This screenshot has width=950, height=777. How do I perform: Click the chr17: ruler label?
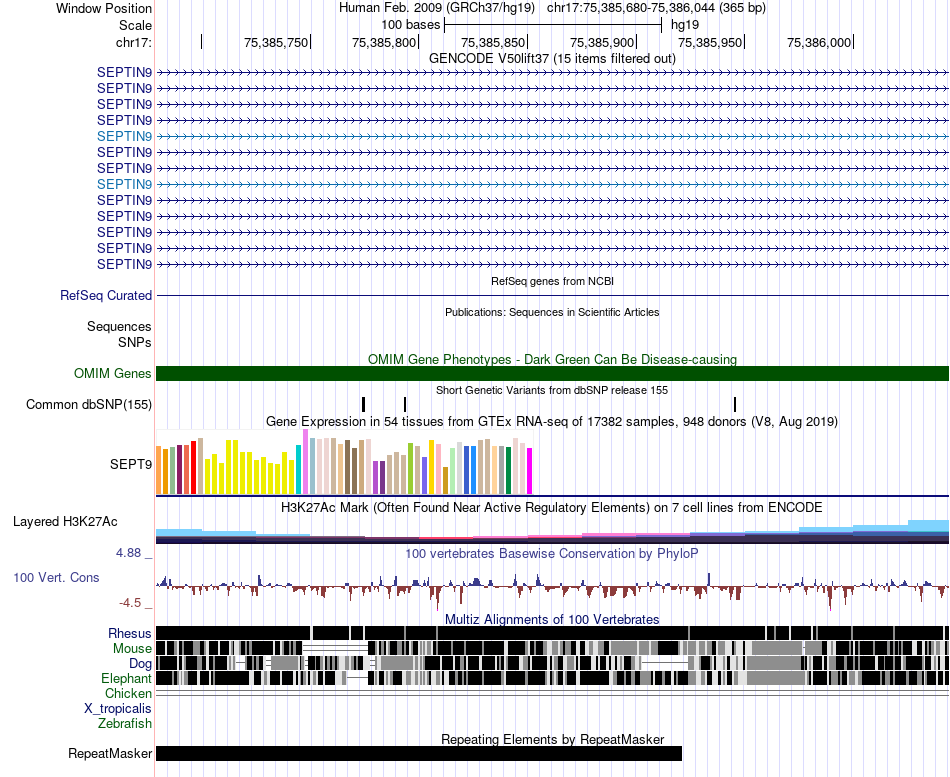tap(133, 42)
